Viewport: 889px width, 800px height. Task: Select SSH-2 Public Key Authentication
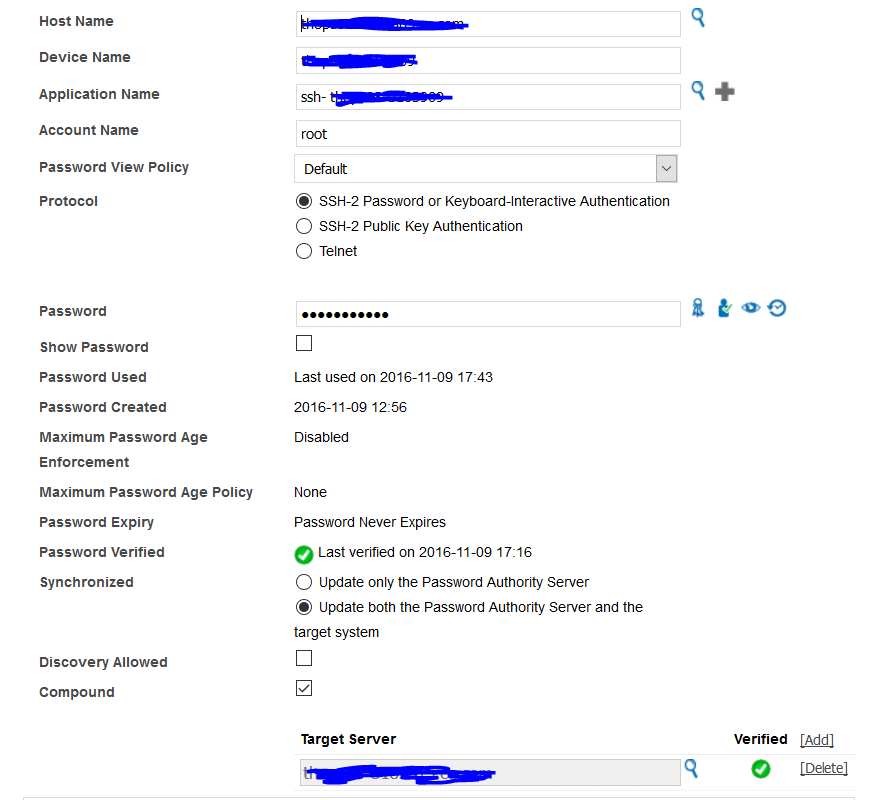coord(303,226)
